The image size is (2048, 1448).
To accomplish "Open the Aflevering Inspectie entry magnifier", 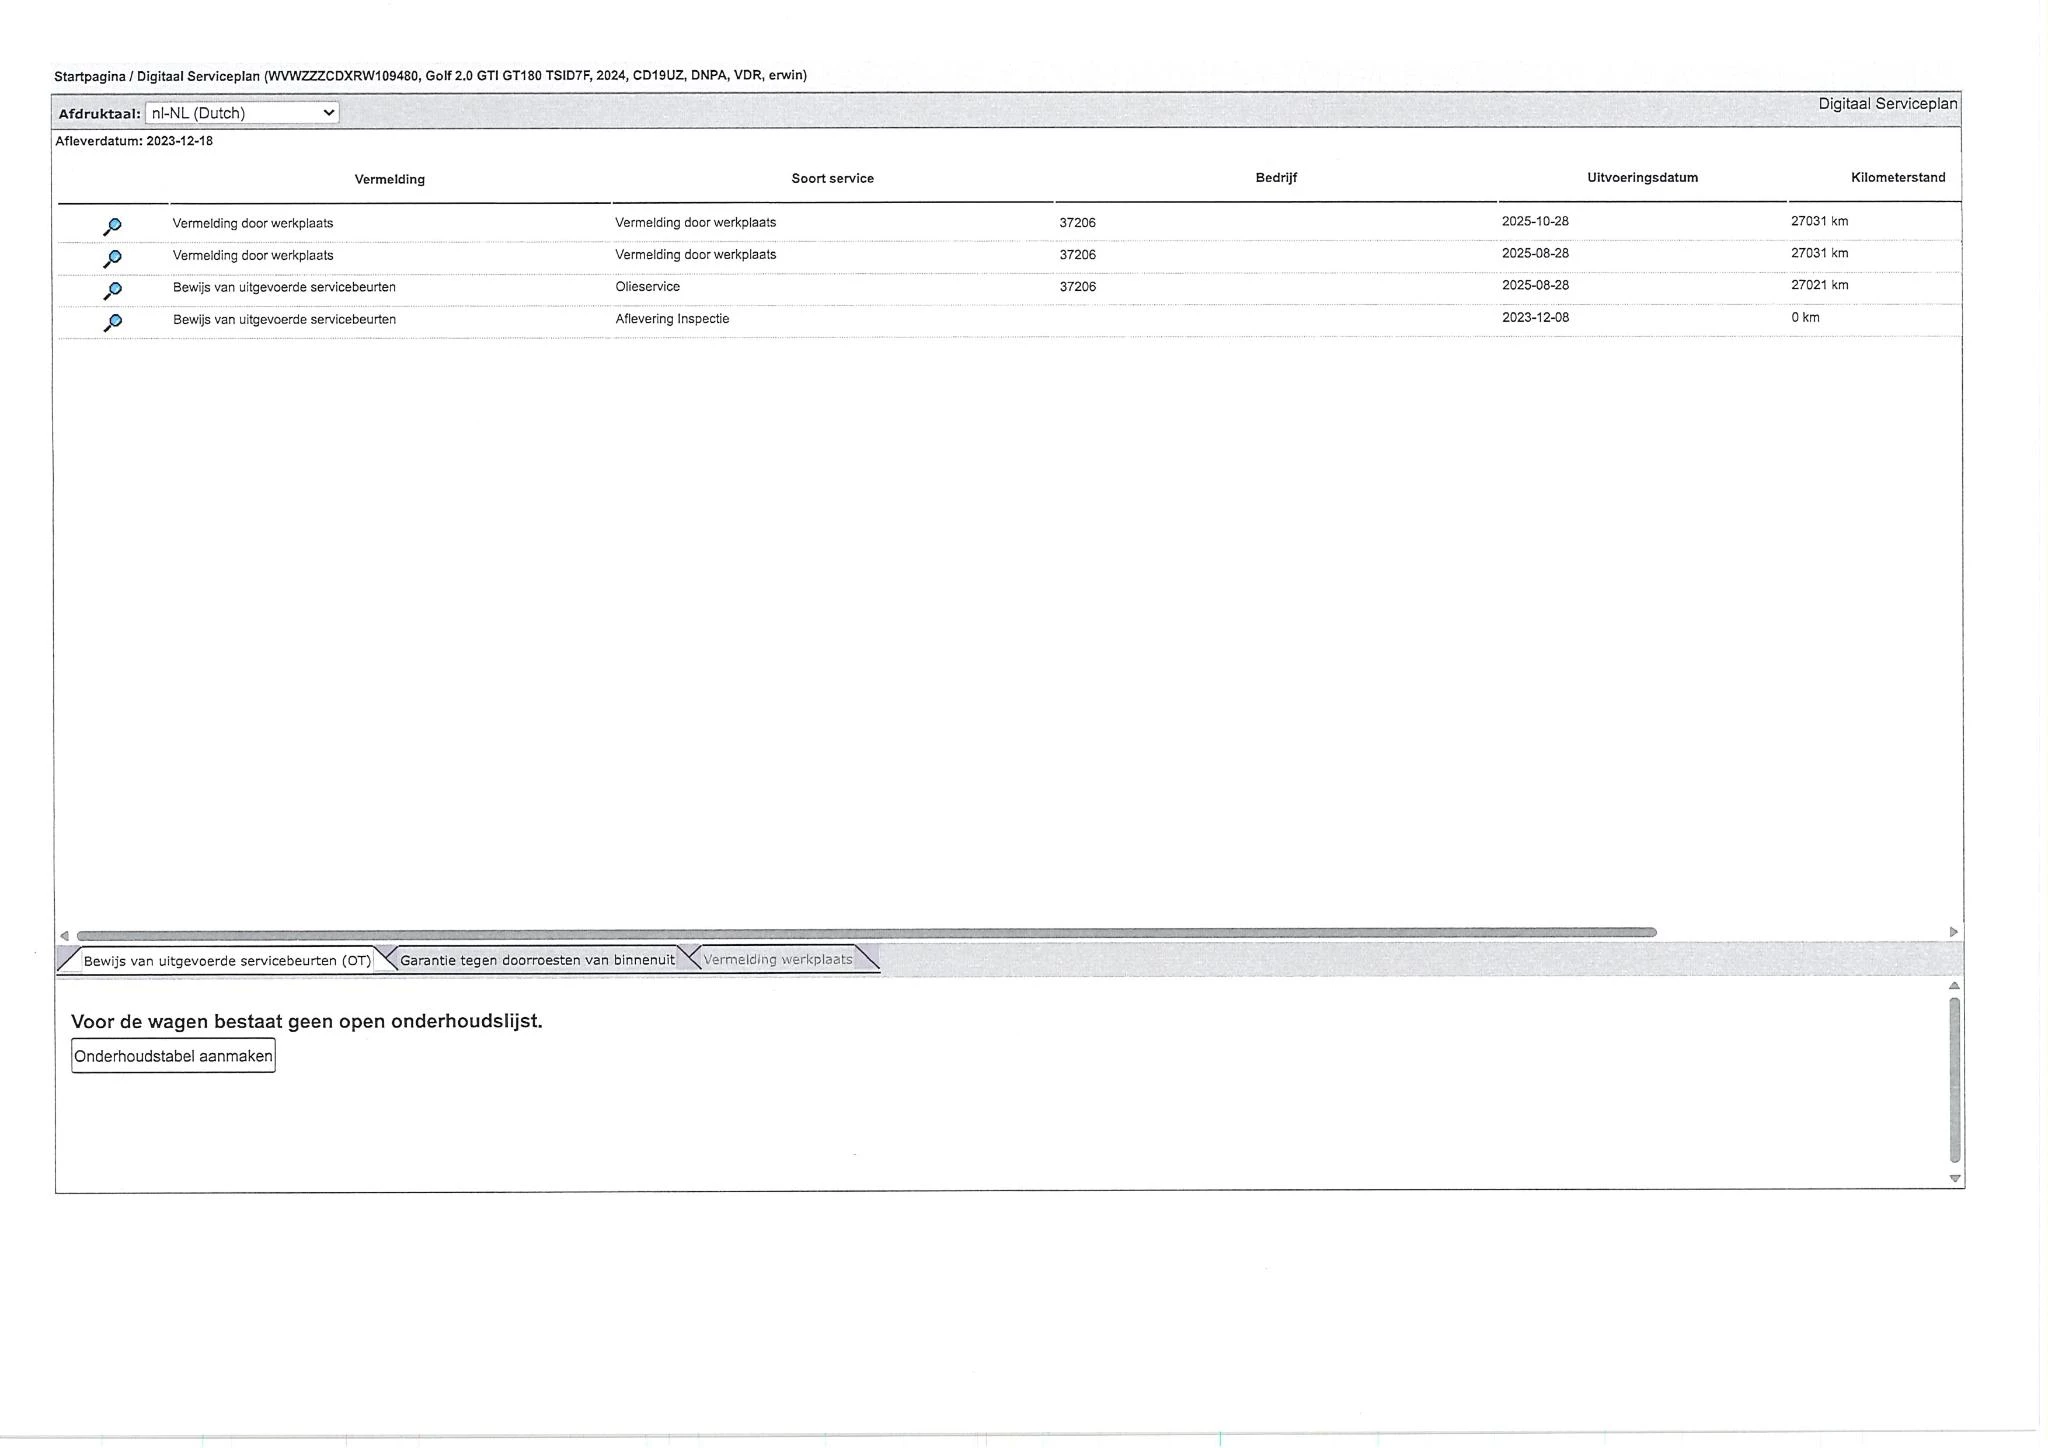I will click(x=113, y=322).
